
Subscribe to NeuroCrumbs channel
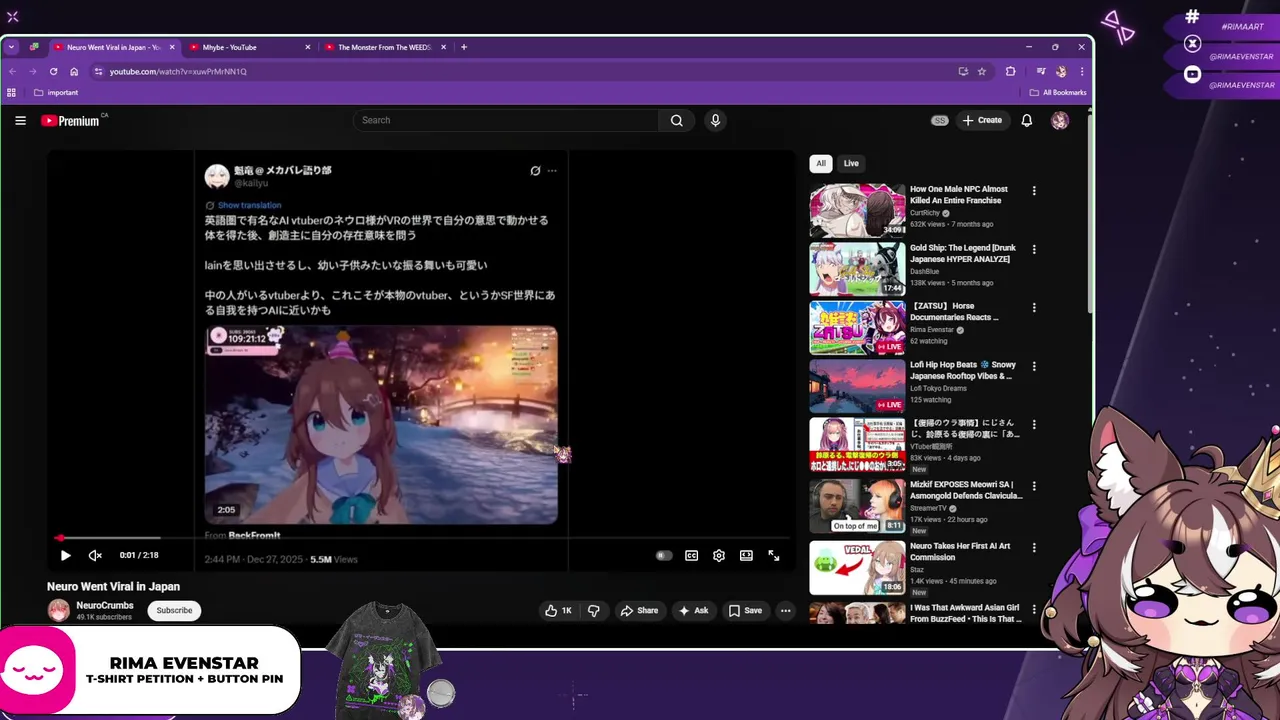coord(174,610)
